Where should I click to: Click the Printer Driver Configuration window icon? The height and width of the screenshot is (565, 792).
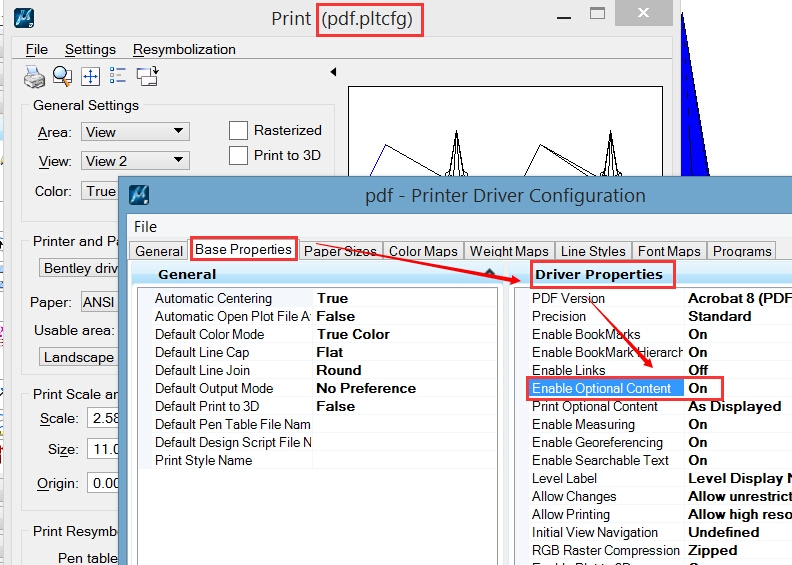140,195
